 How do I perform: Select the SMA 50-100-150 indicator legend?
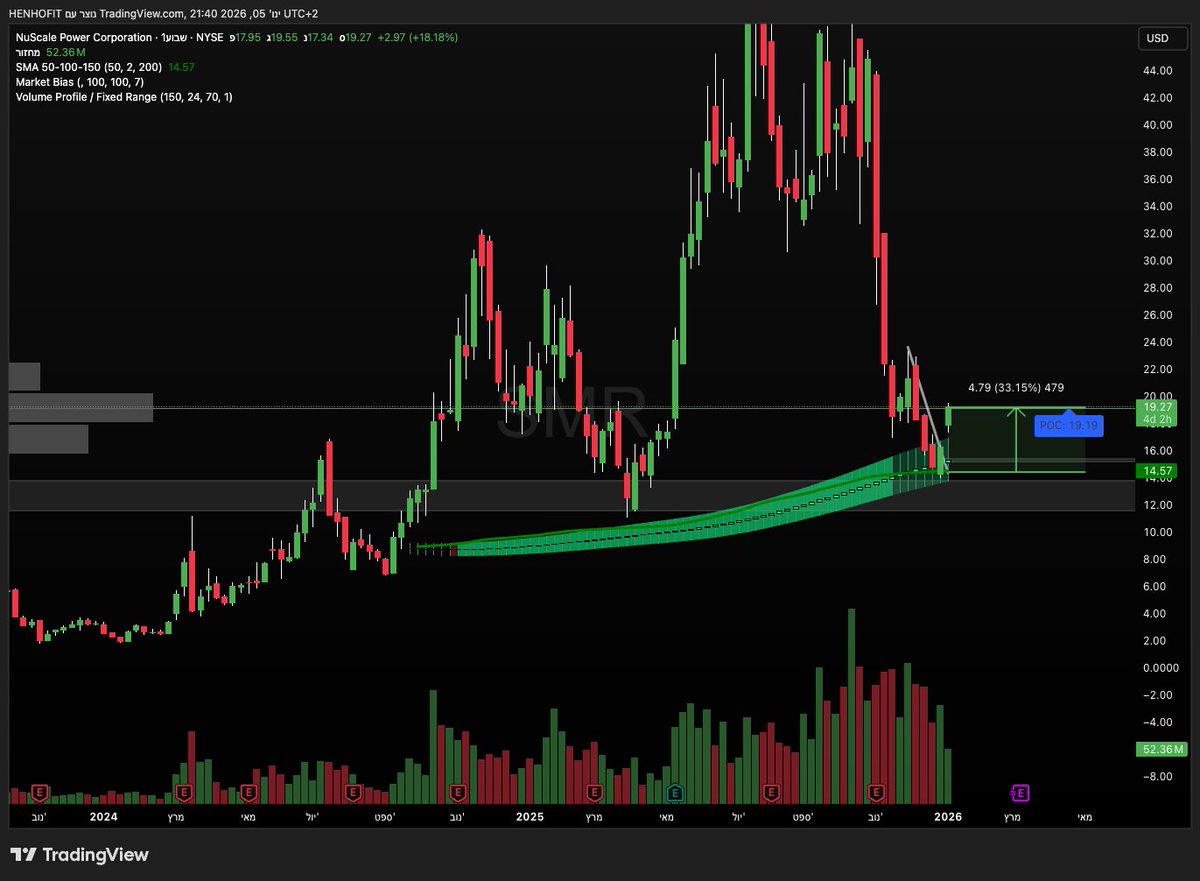[x=89, y=67]
